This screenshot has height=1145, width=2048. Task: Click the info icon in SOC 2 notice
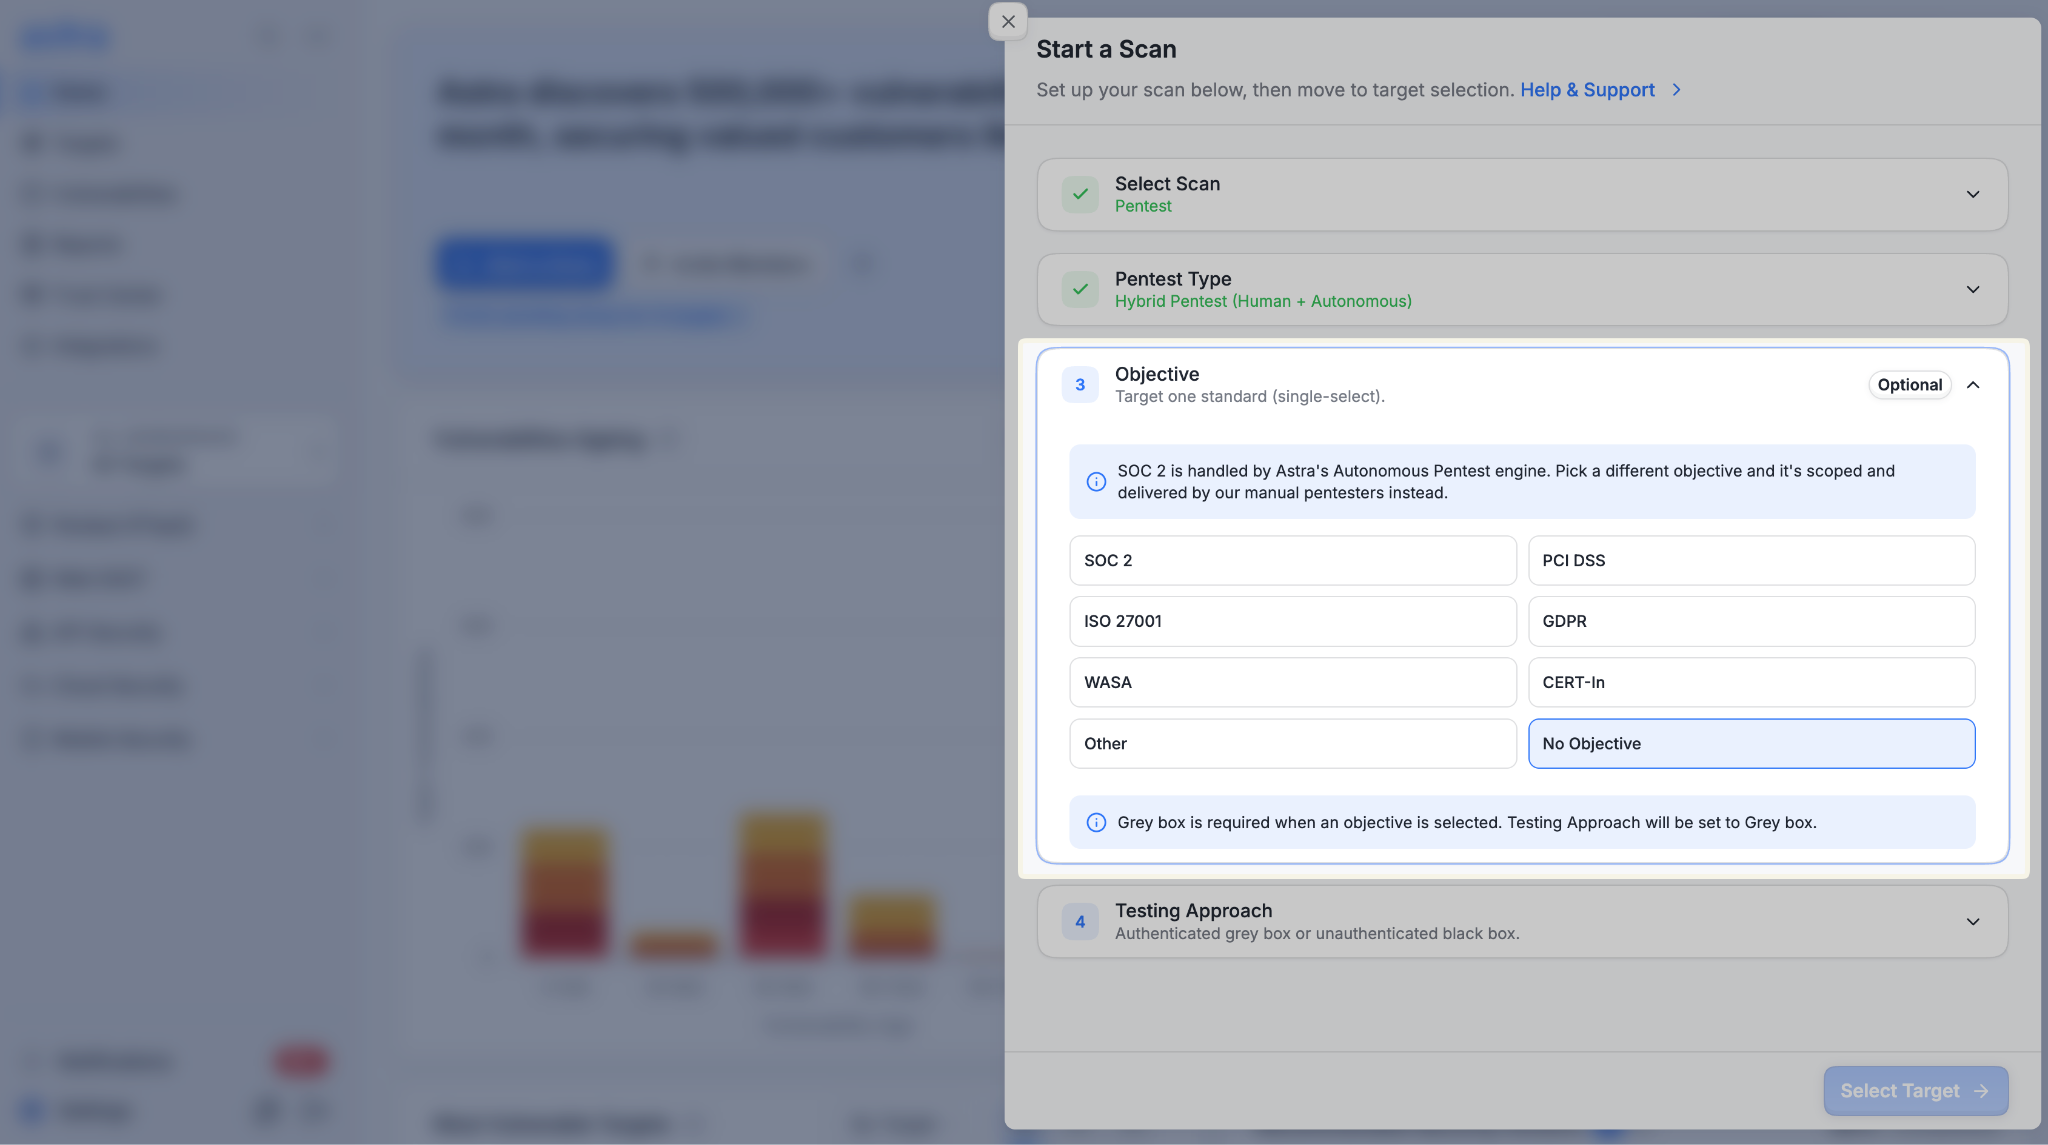pos(1096,482)
